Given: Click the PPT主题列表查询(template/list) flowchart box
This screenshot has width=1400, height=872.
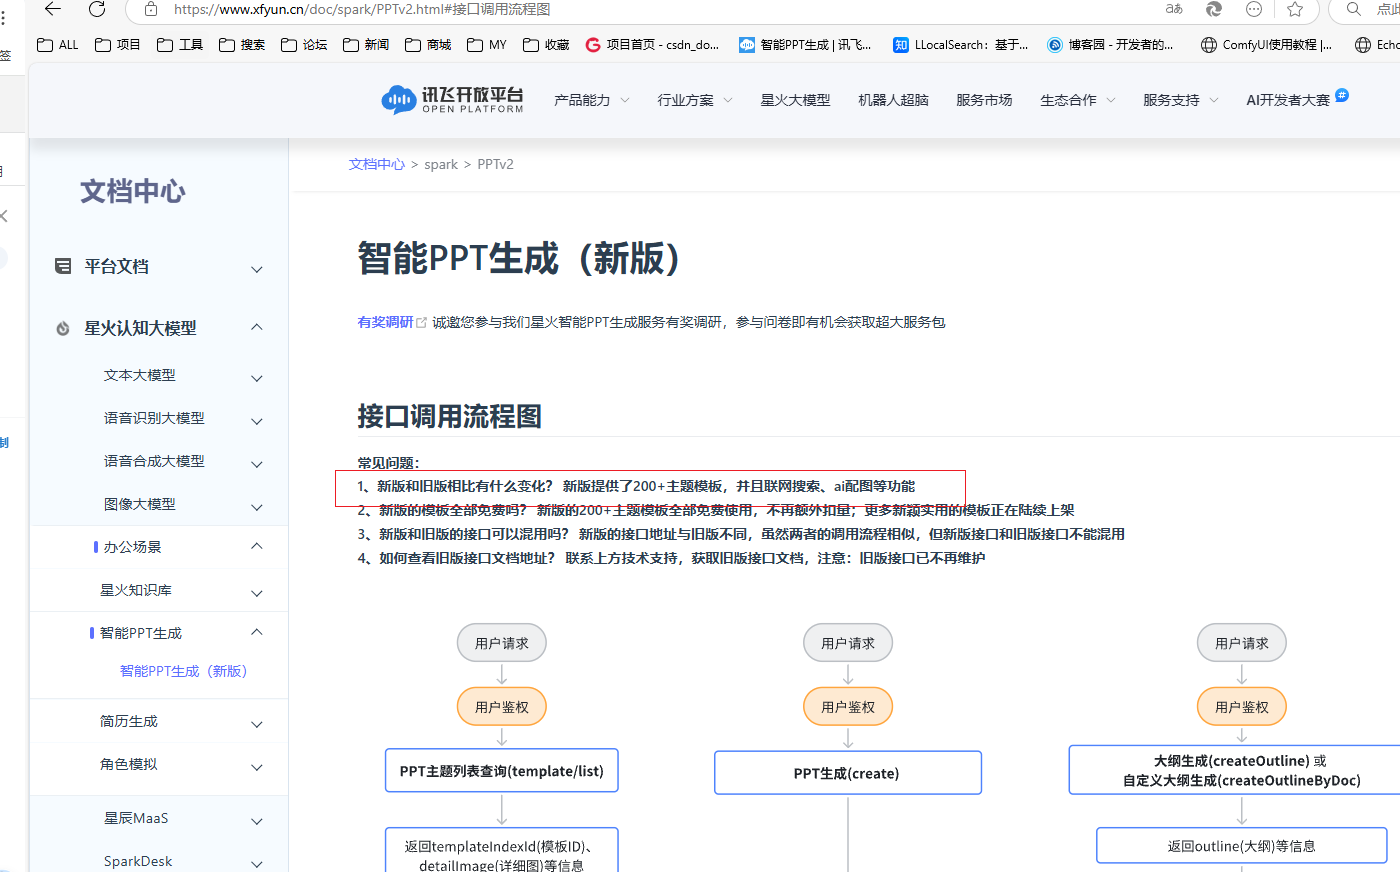Looking at the screenshot, I should (x=502, y=771).
